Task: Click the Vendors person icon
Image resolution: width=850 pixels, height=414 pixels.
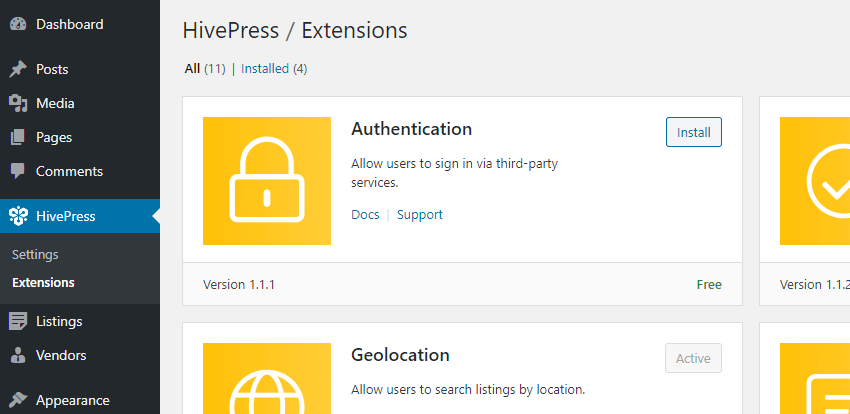Action: tap(18, 355)
